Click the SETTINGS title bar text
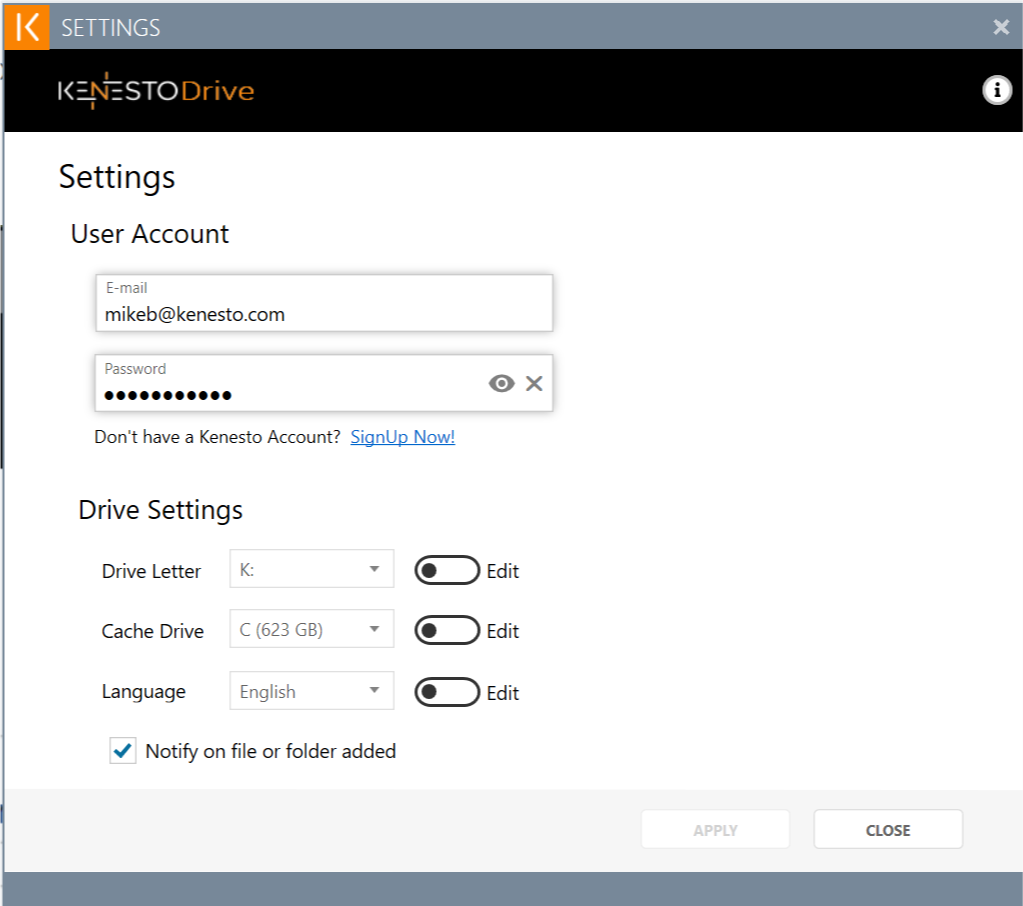The image size is (1023, 906). (x=110, y=27)
